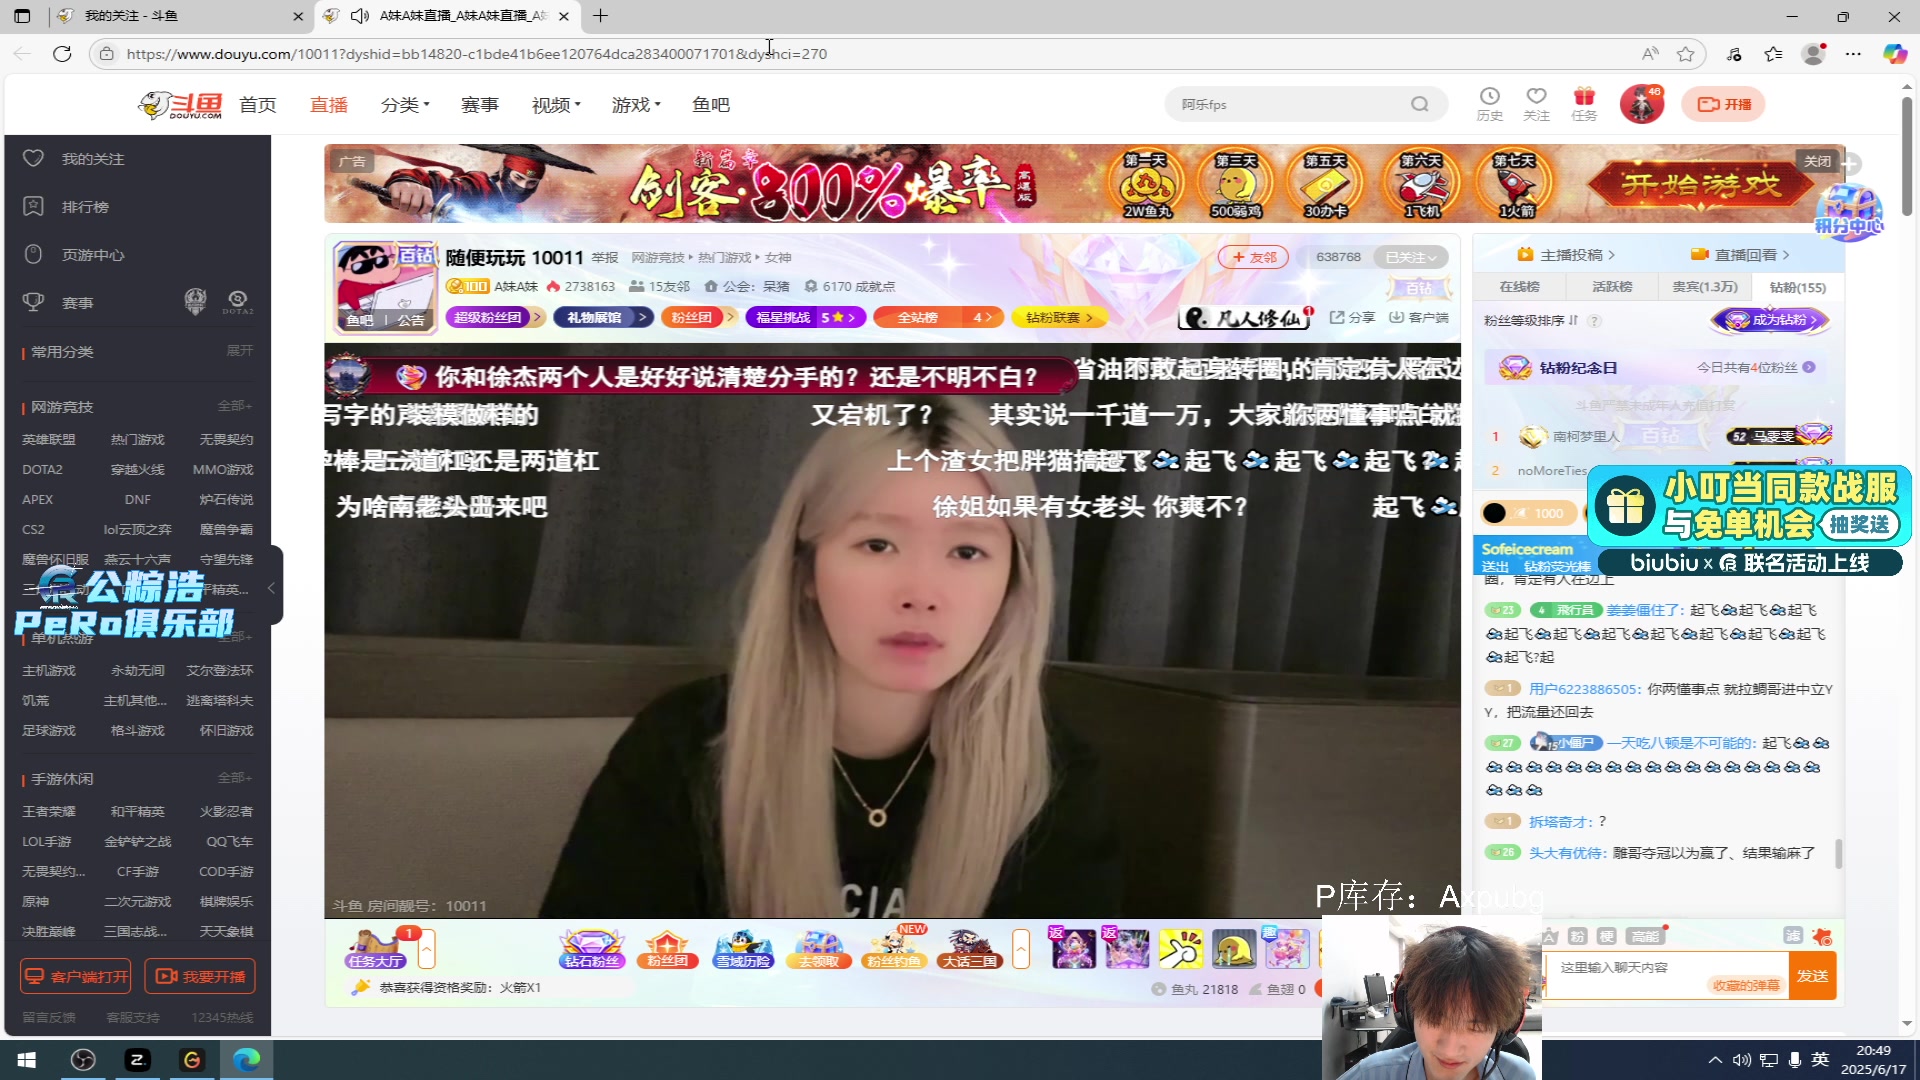Click the page vertical scrollbar

tap(1907, 155)
